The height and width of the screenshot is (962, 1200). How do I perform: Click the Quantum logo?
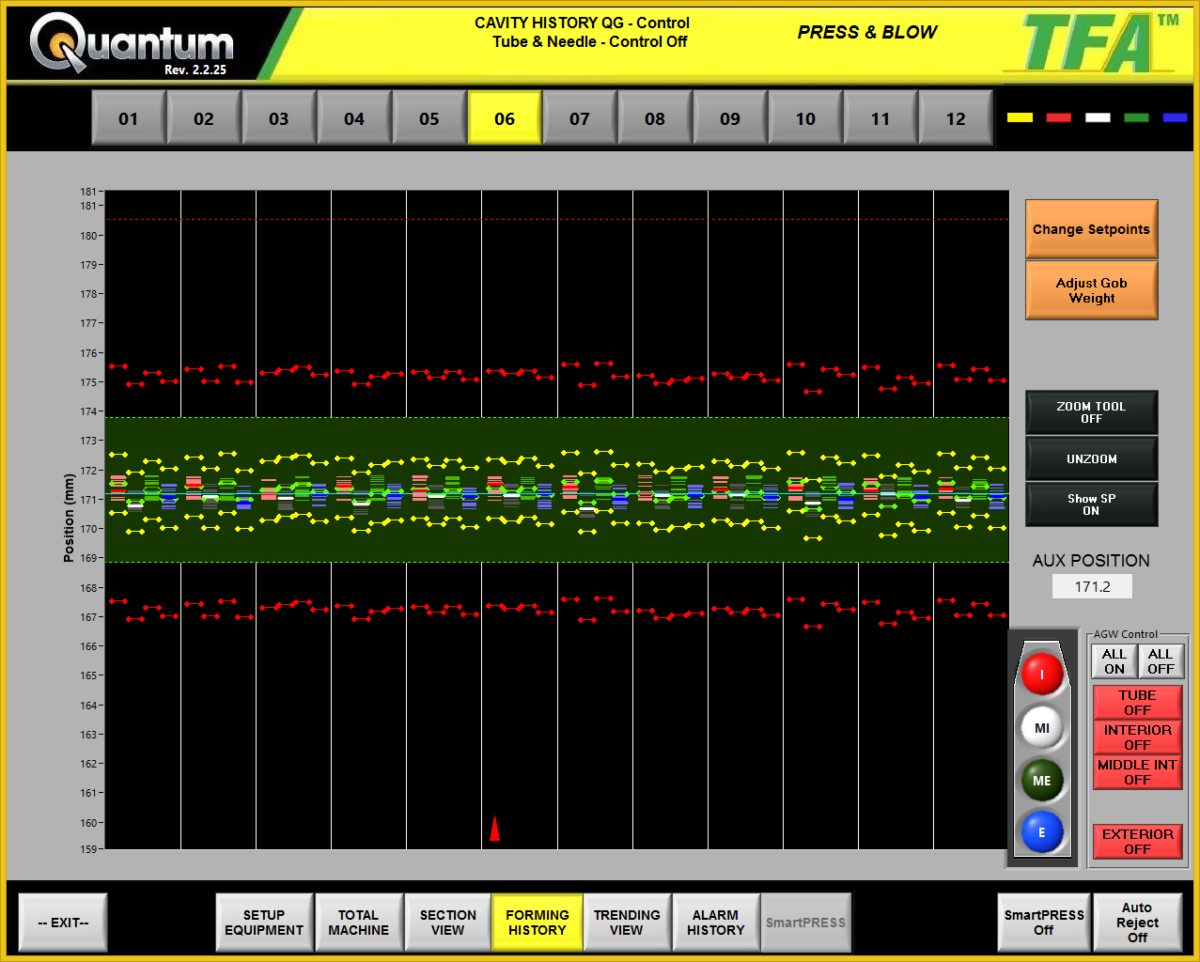132,43
